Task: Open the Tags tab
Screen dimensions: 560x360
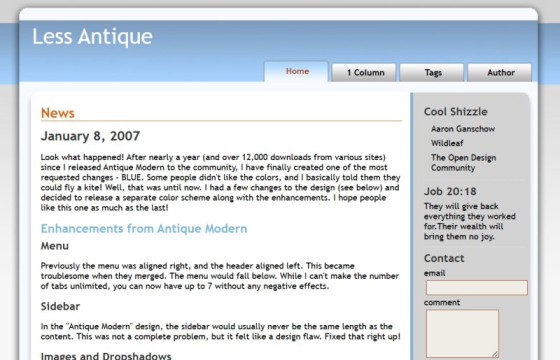Action: tap(432, 72)
